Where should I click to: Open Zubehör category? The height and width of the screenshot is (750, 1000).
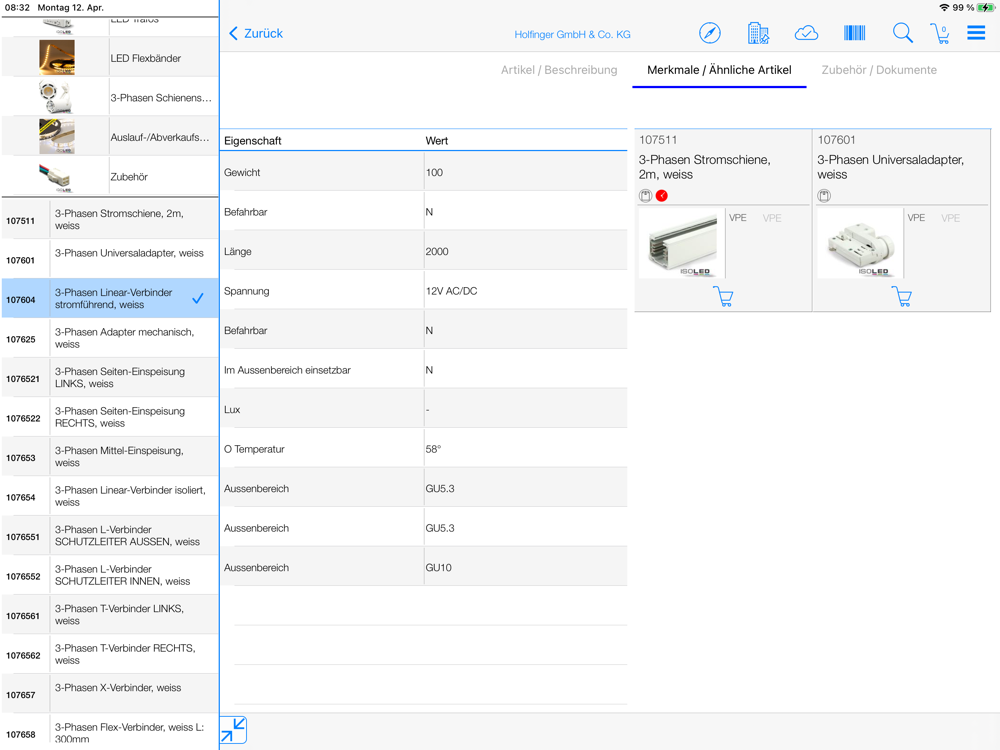click(x=110, y=176)
